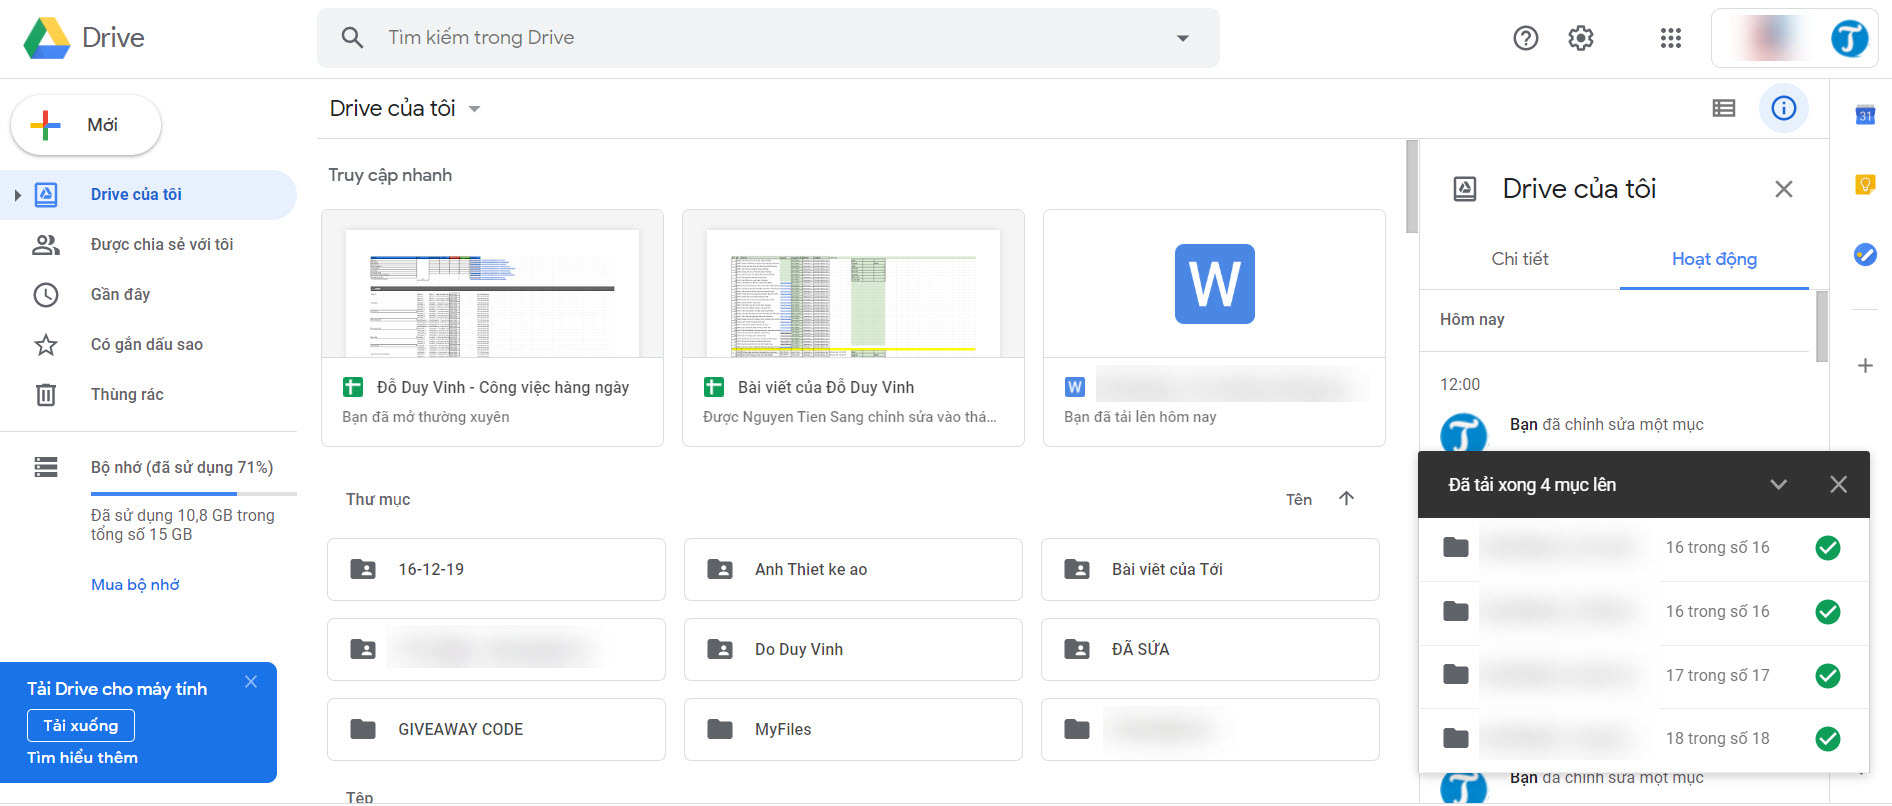Open the ĐÃ SỬA folder

click(1210, 650)
